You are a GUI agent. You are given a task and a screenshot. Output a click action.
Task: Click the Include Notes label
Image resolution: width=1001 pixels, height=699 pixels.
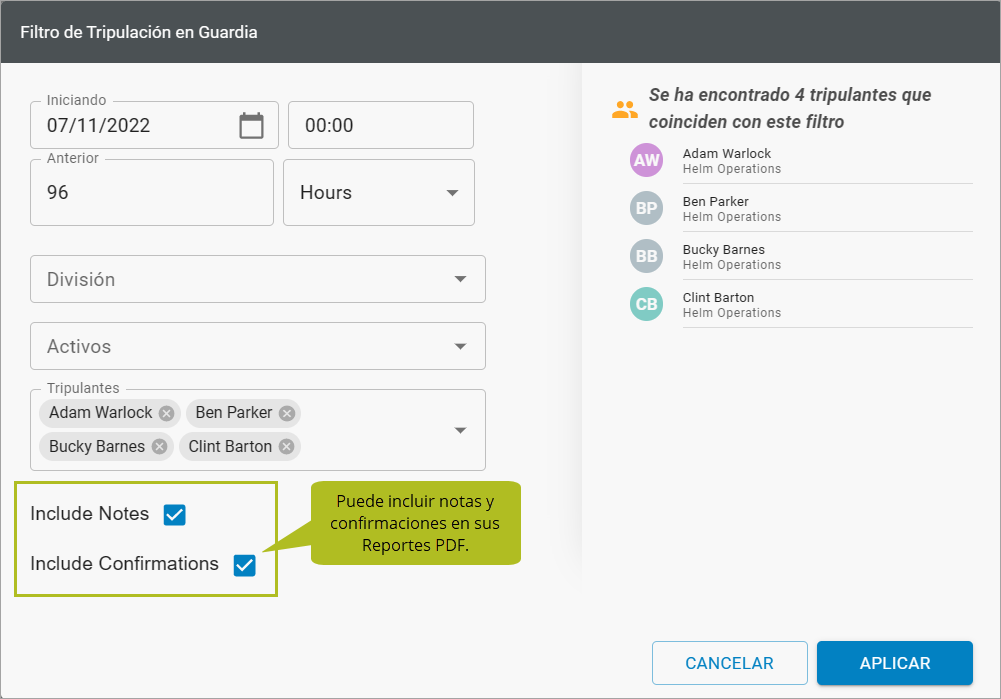(x=89, y=514)
